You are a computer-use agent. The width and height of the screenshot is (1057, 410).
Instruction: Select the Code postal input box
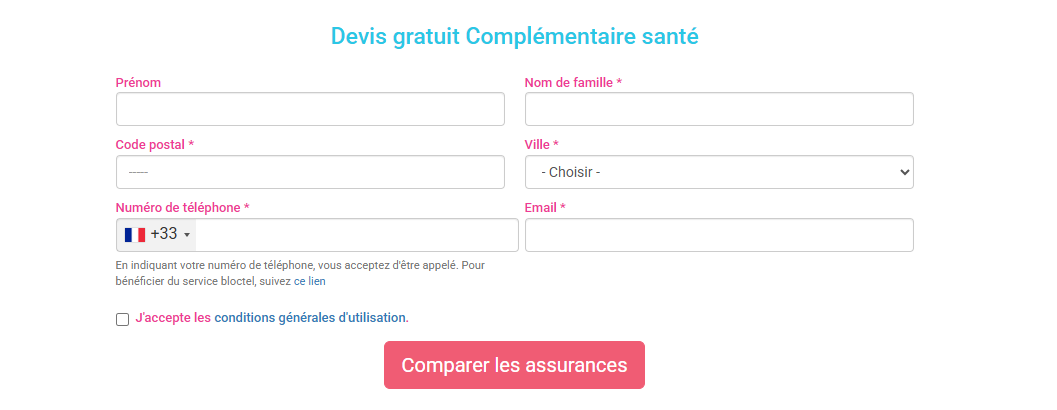point(310,172)
